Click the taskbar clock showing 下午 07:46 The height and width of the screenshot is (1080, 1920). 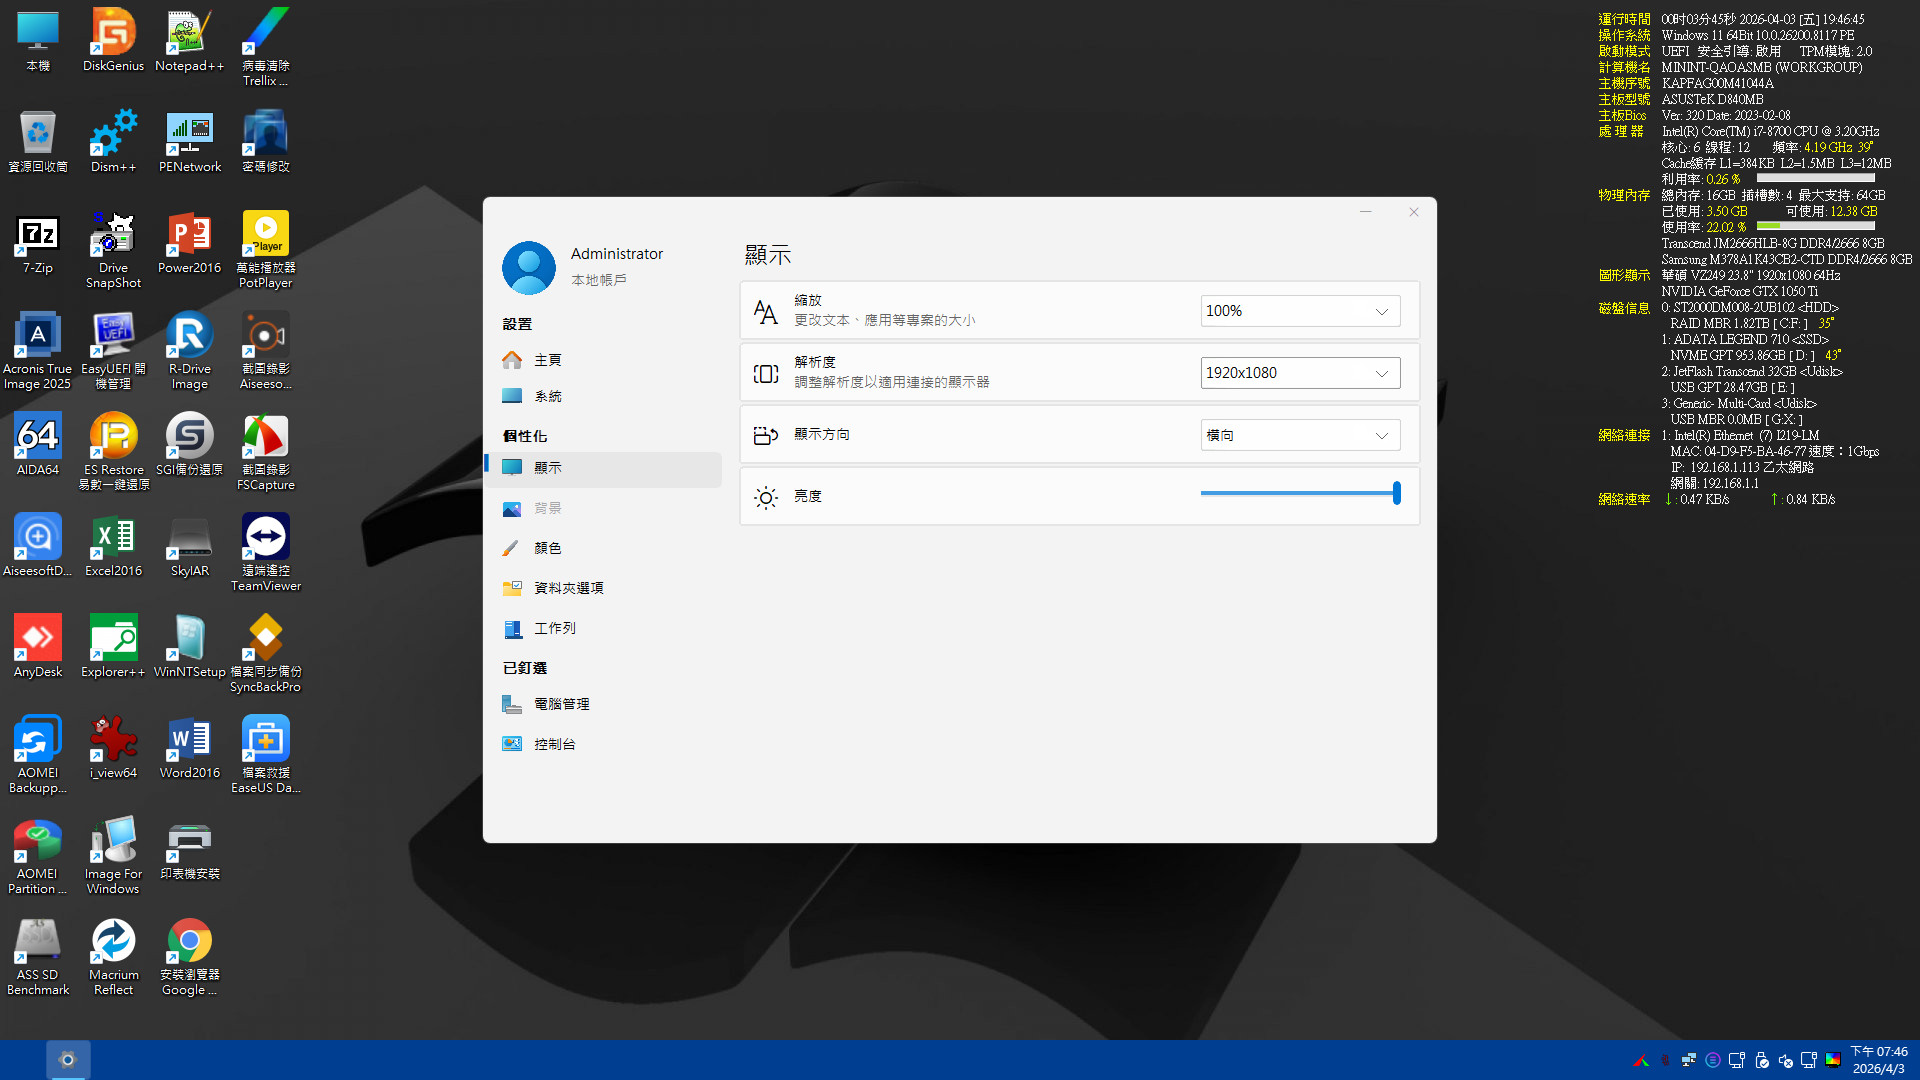pyautogui.click(x=1878, y=1060)
